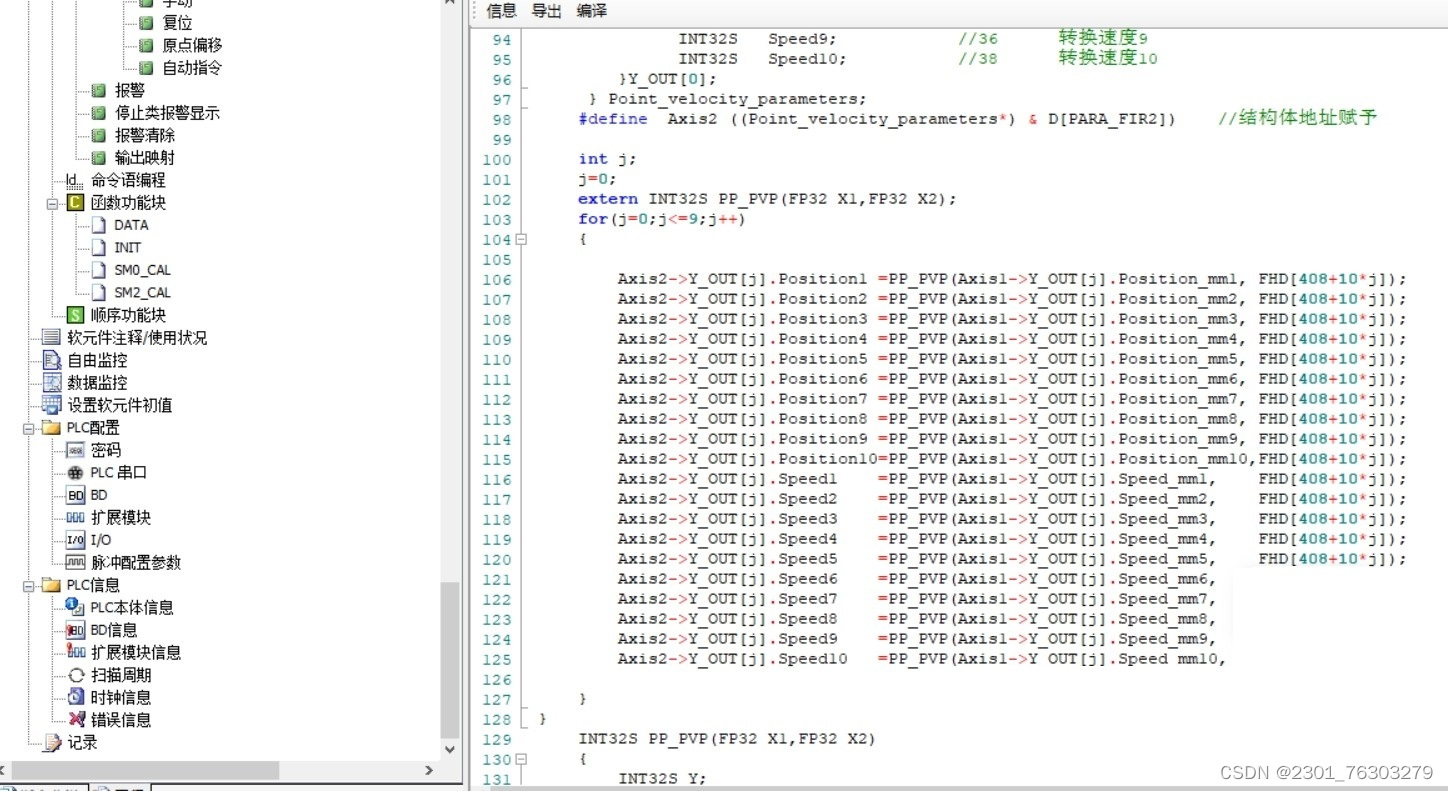This screenshot has height=791, width=1448.
Task: Open the SM2_CAL function block
Action: coord(142,293)
